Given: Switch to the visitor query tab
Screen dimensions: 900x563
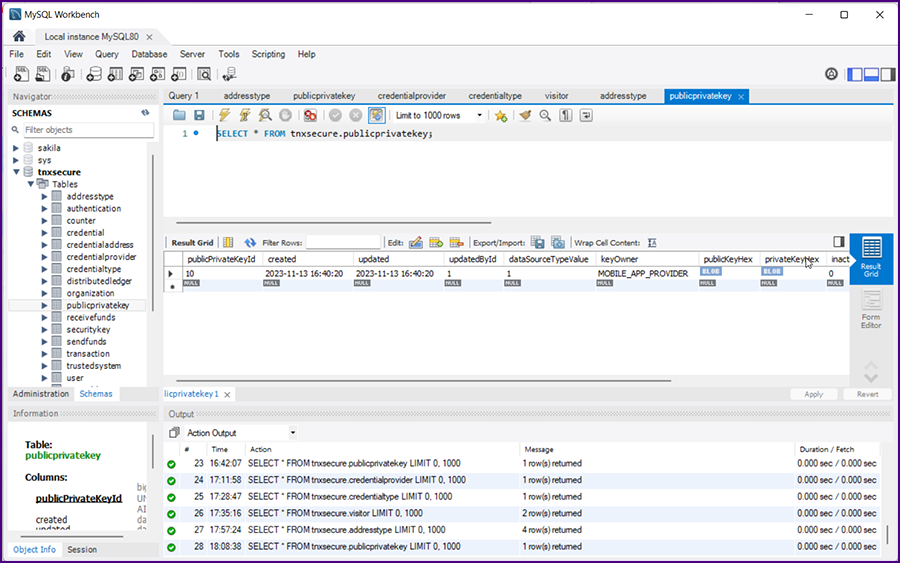Looking at the screenshot, I should click(556, 96).
